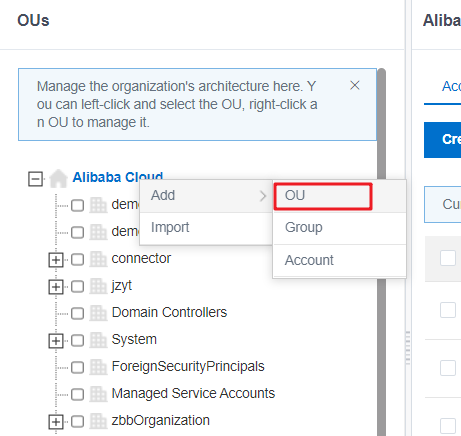Click the OU tree vertical scrollbar
Viewport: 461px width, 436px height.
tap(381, 252)
